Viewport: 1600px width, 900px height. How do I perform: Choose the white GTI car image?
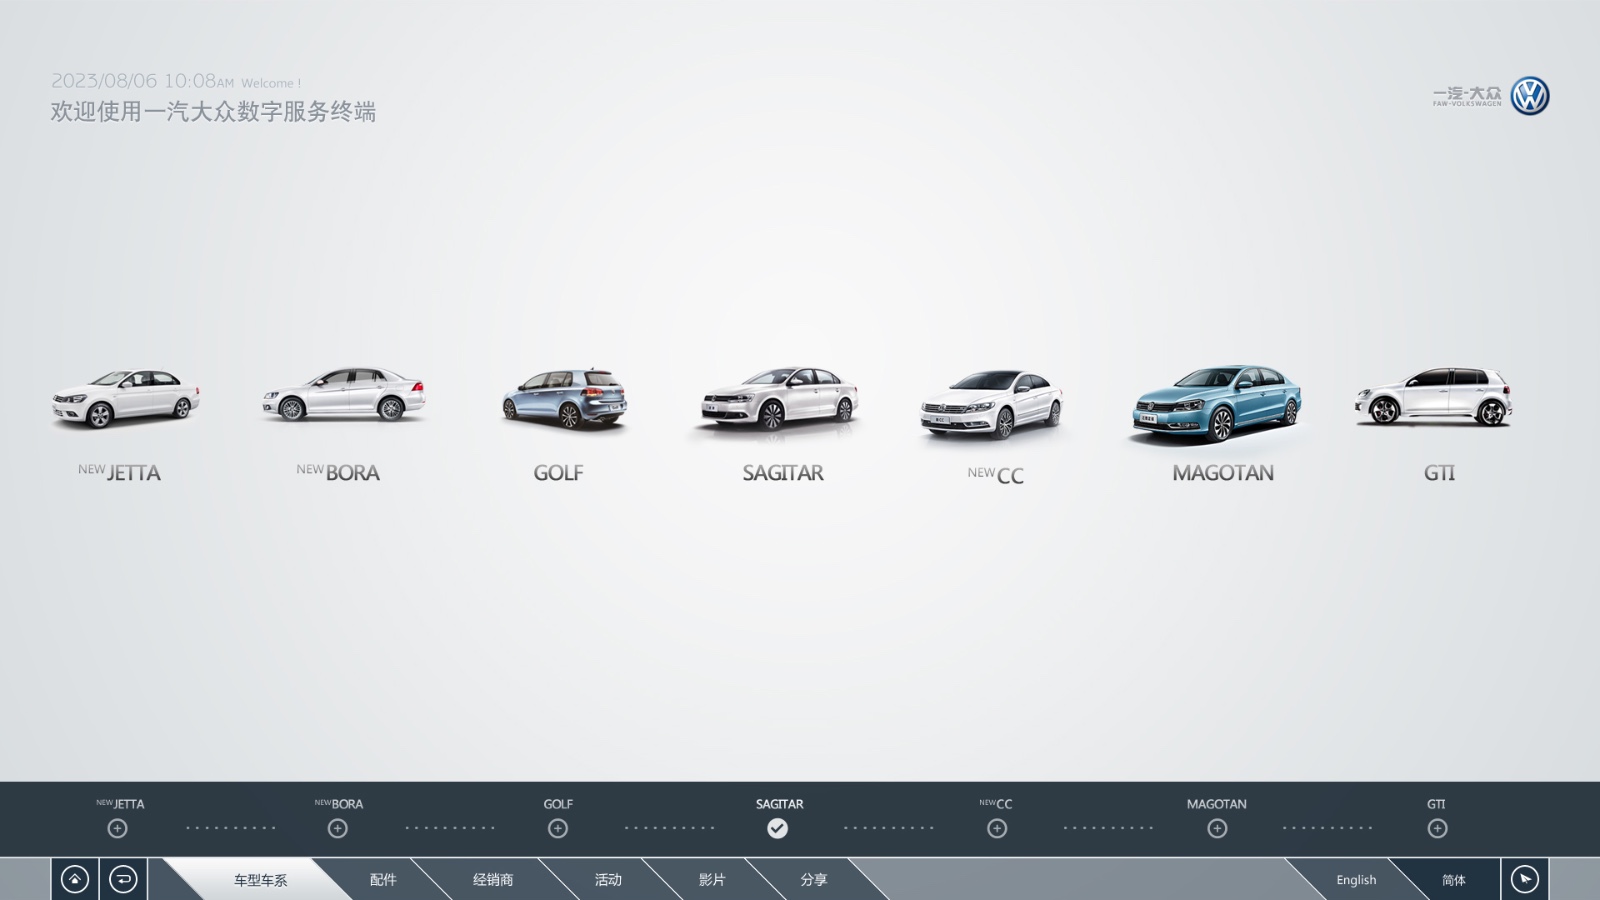click(x=1433, y=397)
